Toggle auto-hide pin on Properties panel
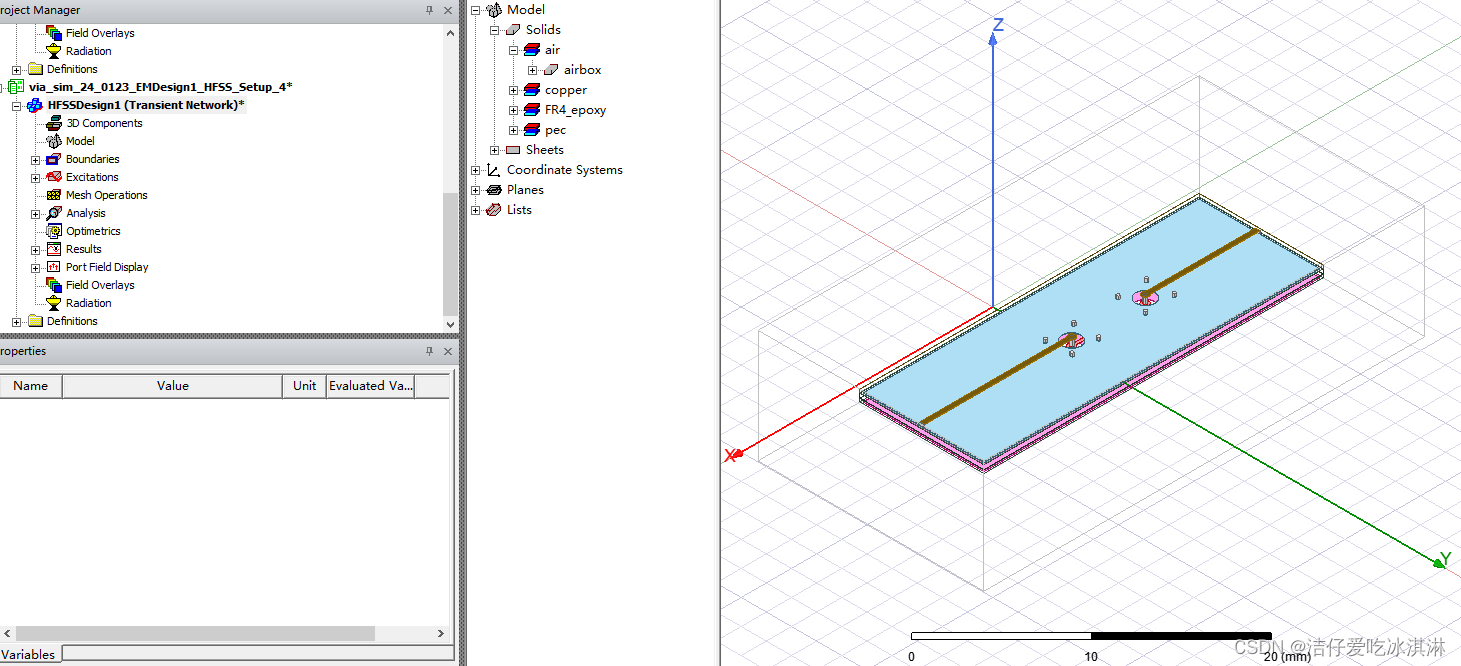The width and height of the screenshot is (1461, 666). click(430, 351)
